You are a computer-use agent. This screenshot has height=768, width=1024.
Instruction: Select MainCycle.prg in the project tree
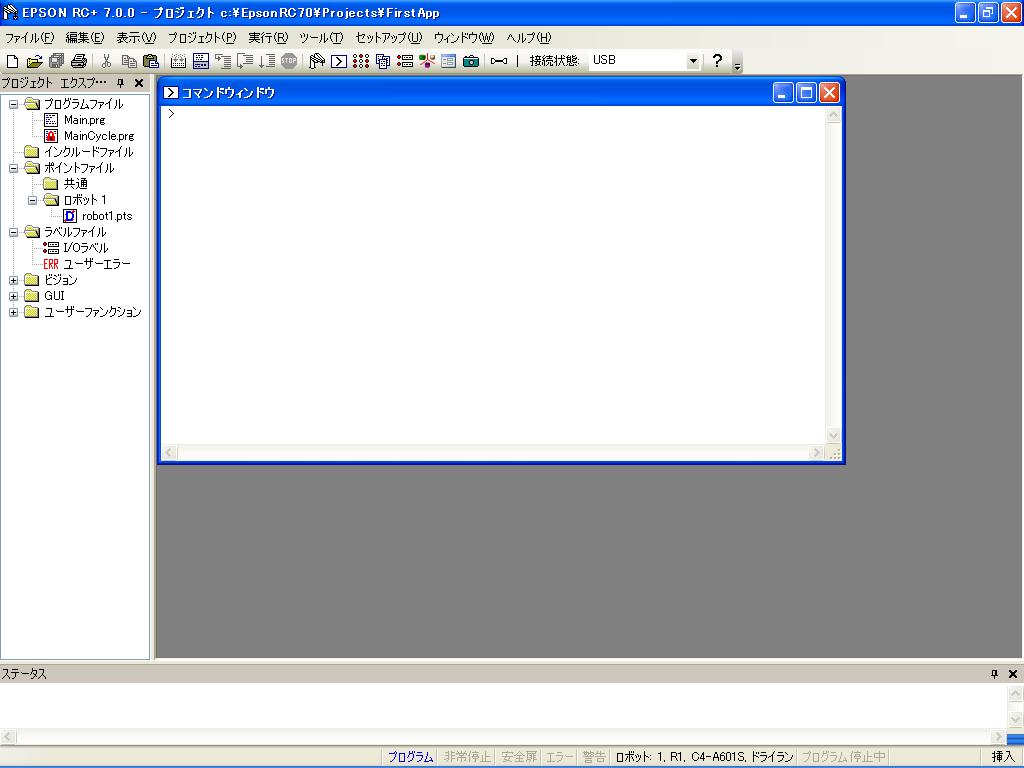click(x=99, y=136)
